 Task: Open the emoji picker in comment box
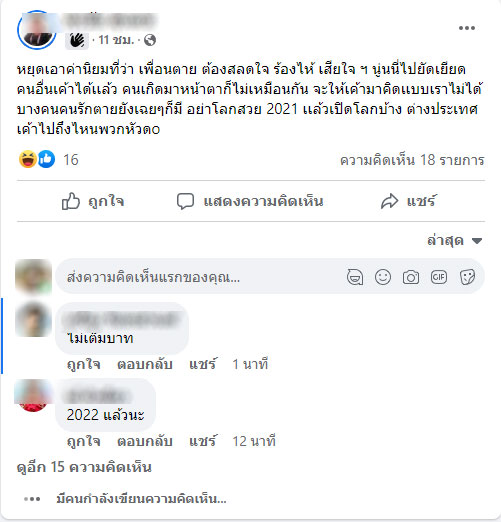pyautogui.click(x=383, y=277)
